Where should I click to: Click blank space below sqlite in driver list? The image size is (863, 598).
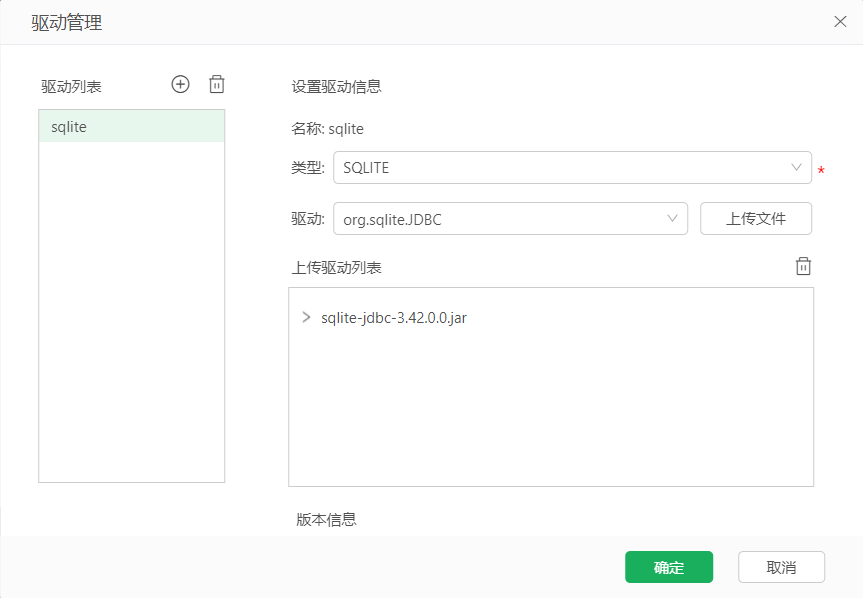tap(132, 311)
